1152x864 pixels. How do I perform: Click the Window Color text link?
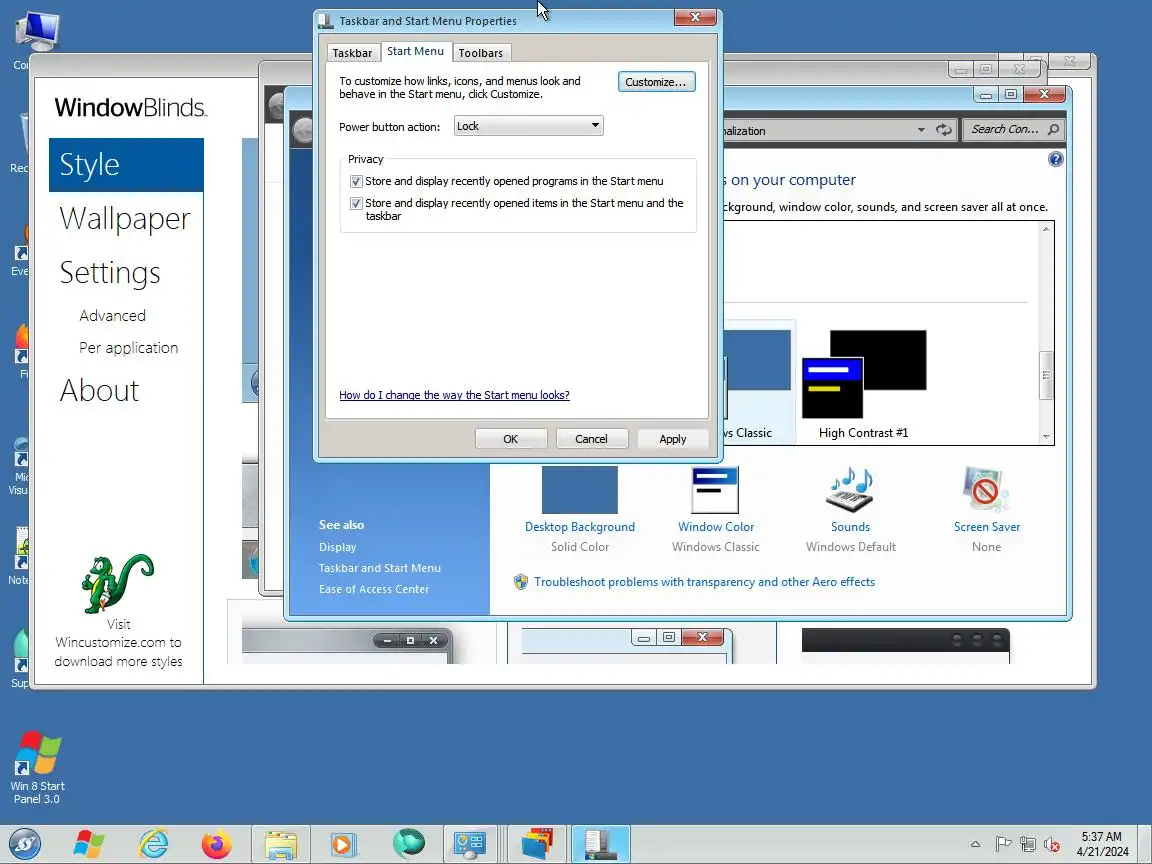point(716,527)
